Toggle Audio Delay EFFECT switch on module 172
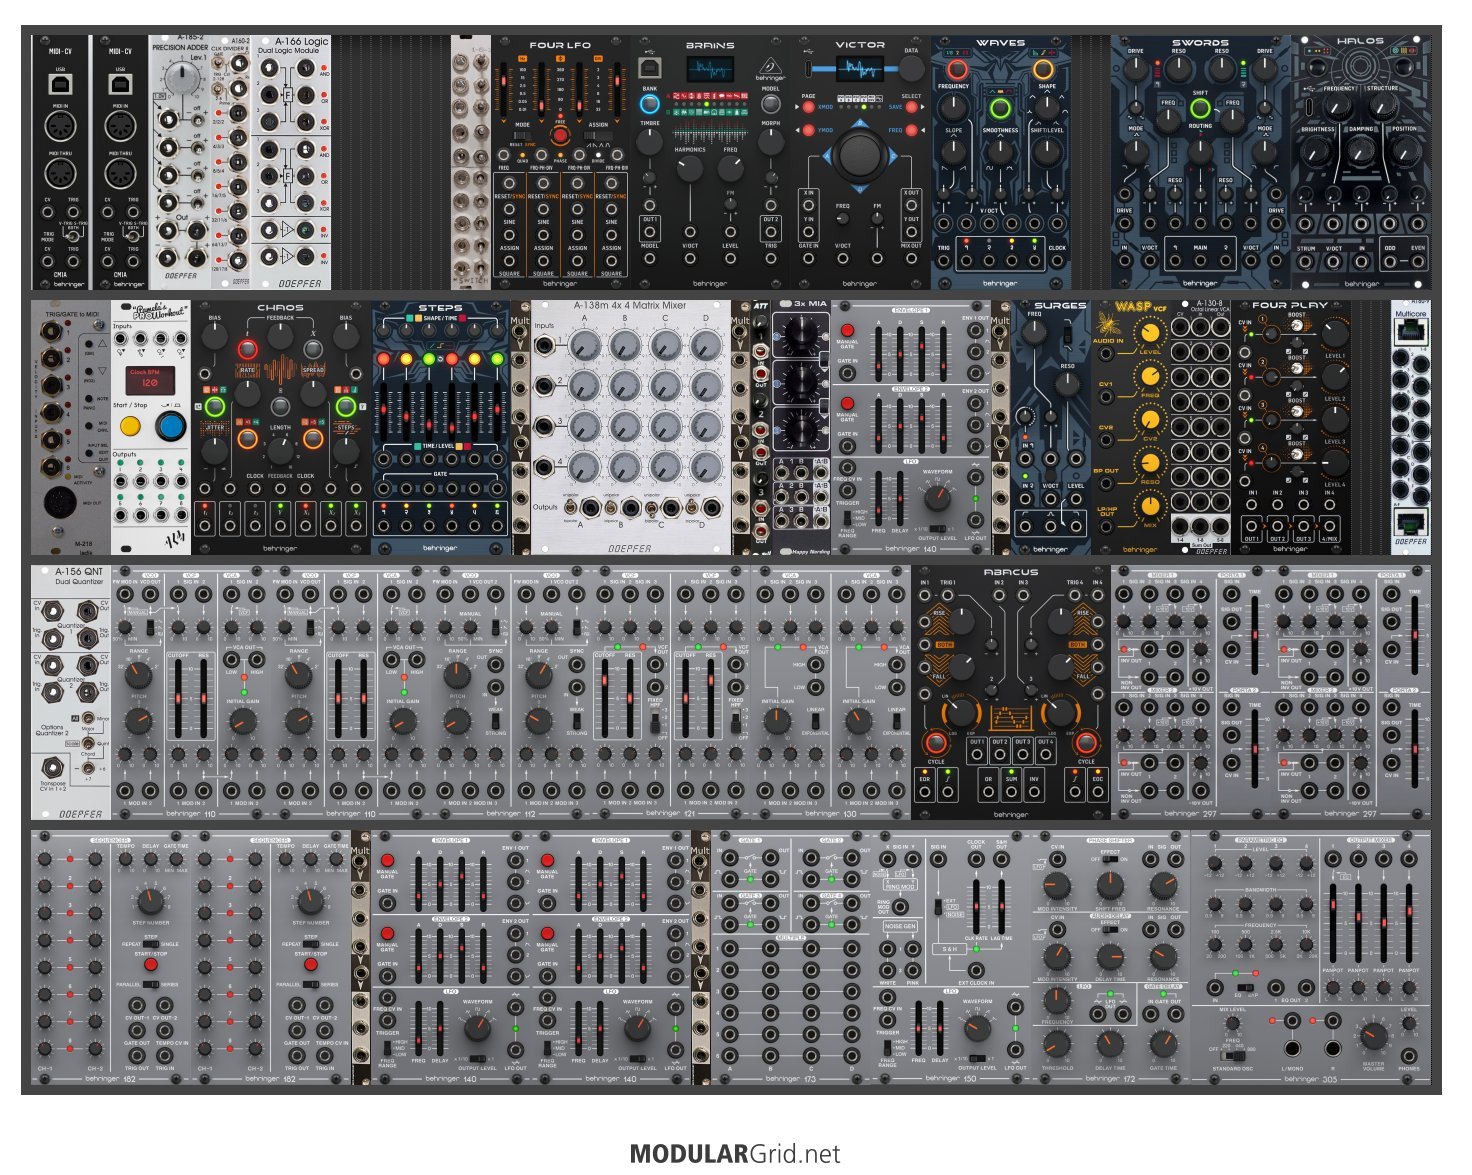This screenshot has height=1175, width=1472. (1108, 929)
